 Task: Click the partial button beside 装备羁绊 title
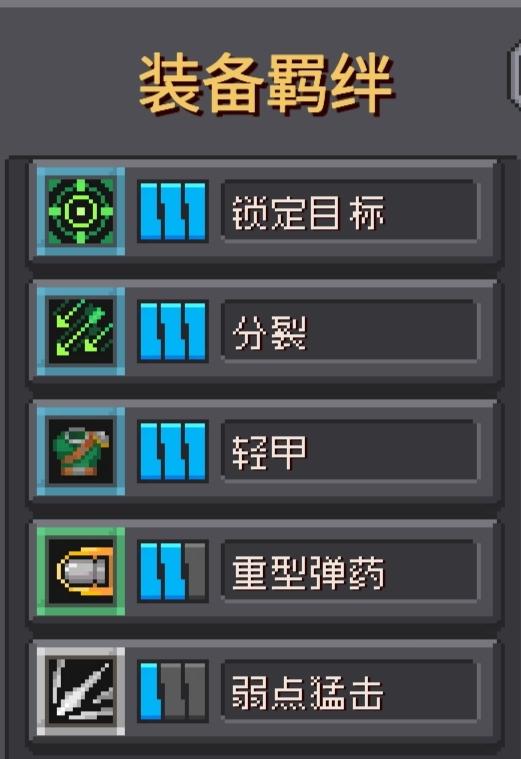coord(514,73)
